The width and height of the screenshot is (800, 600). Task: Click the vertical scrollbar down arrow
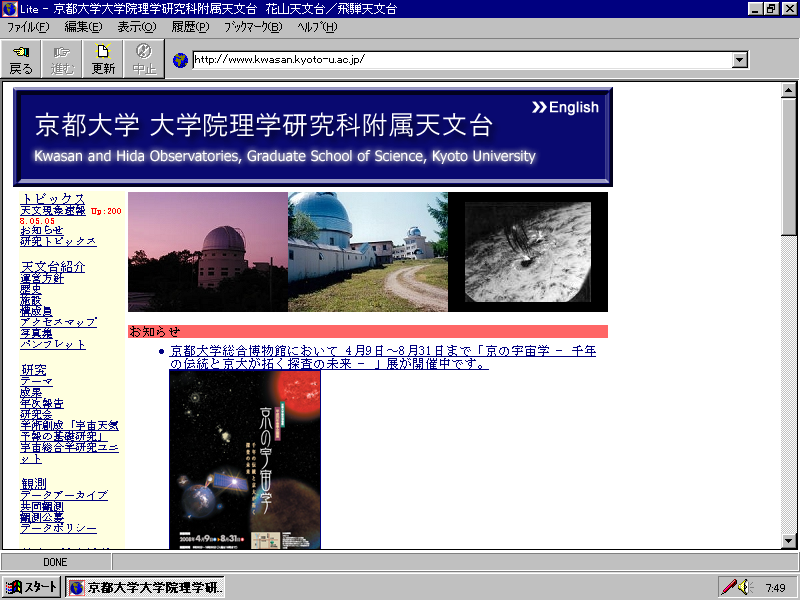(x=789, y=541)
